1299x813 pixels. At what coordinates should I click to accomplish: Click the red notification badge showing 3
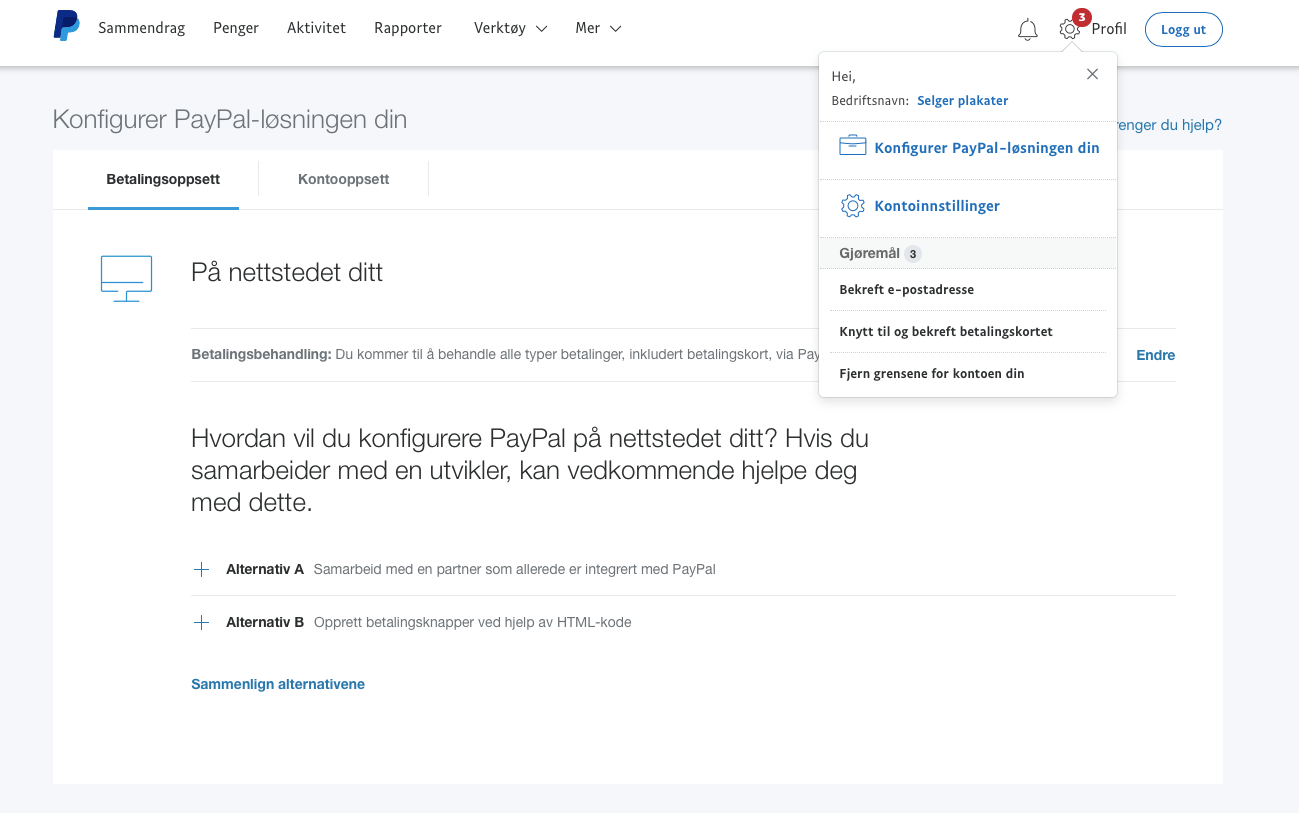point(1081,17)
